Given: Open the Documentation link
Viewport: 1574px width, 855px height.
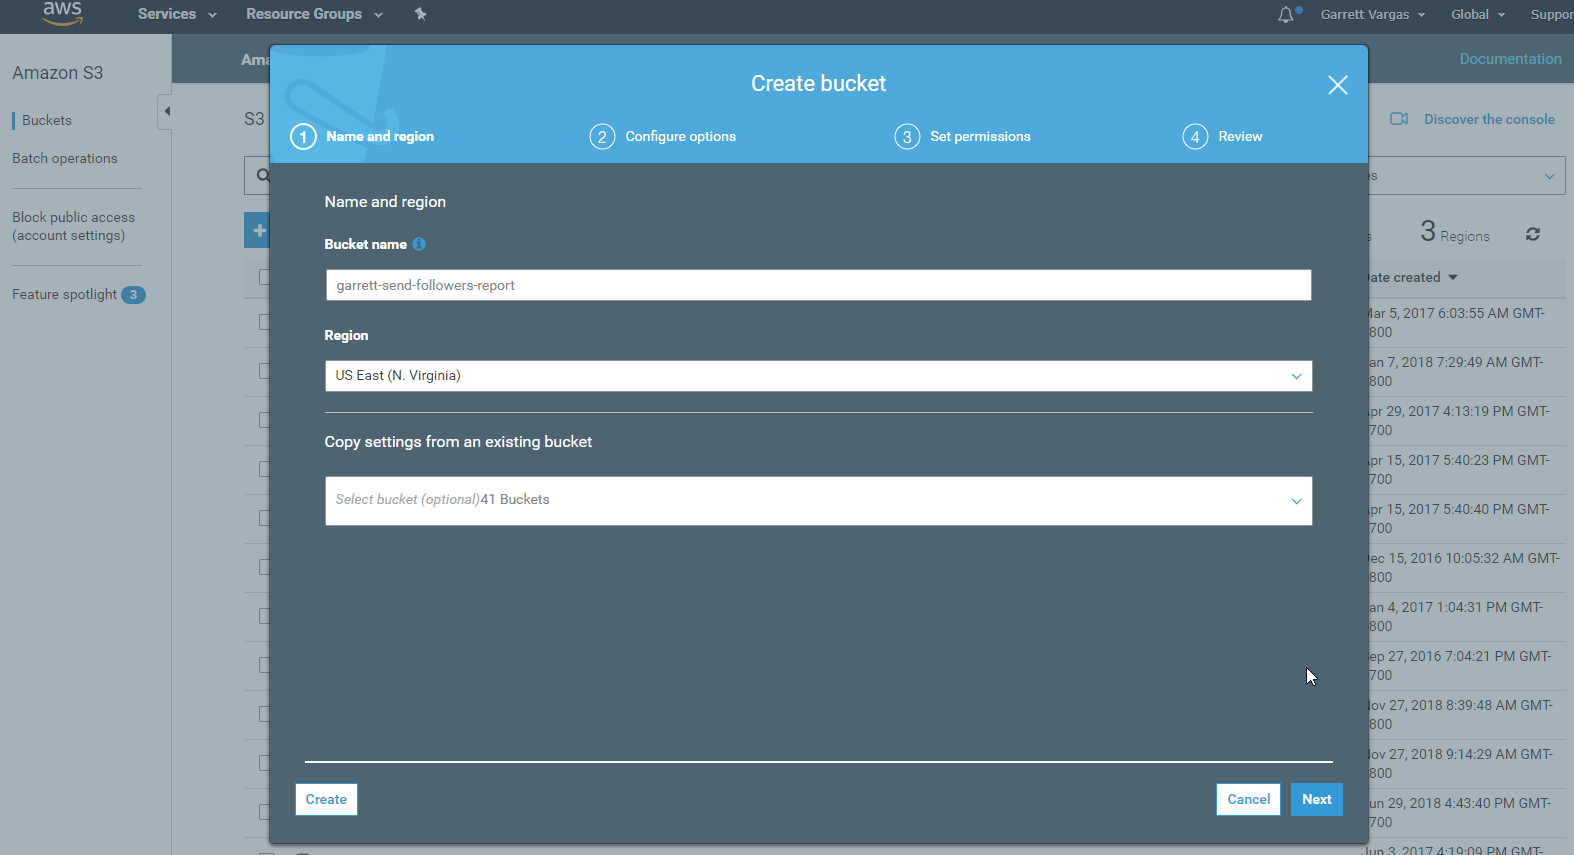Looking at the screenshot, I should [x=1510, y=59].
